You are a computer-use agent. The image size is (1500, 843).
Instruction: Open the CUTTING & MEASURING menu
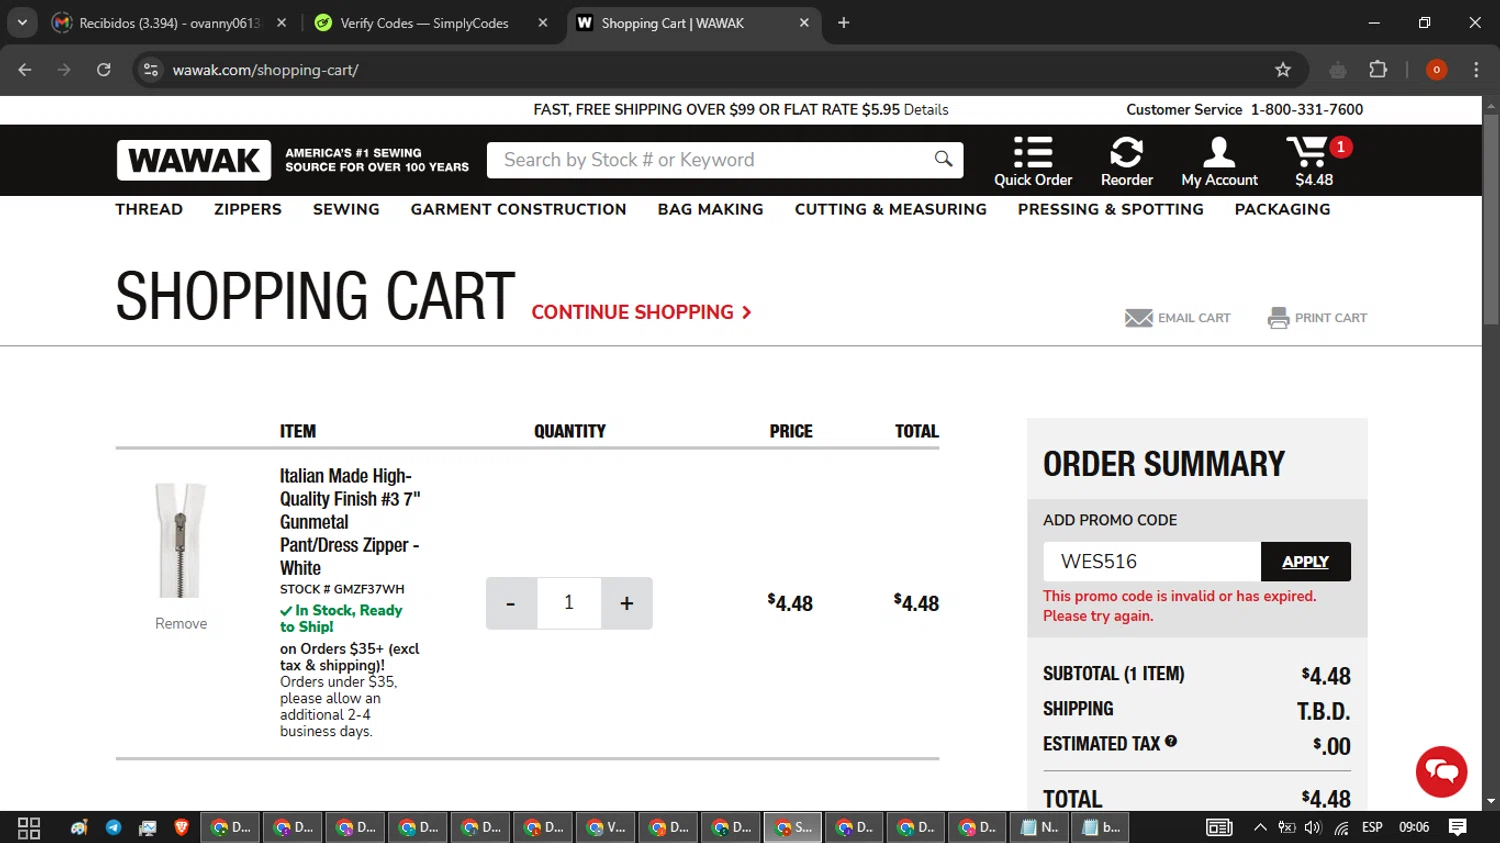(x=890, y=209)
